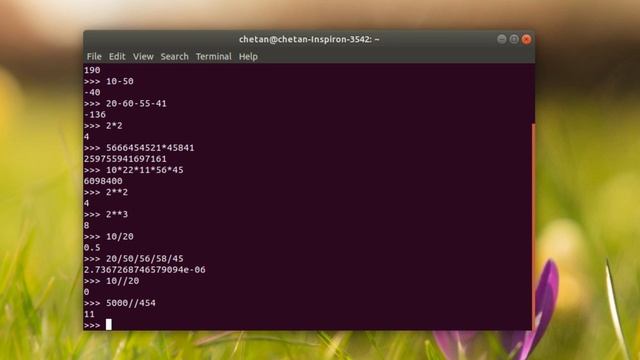
Task: Open the Terminal menu
Action: coord(213,56)
